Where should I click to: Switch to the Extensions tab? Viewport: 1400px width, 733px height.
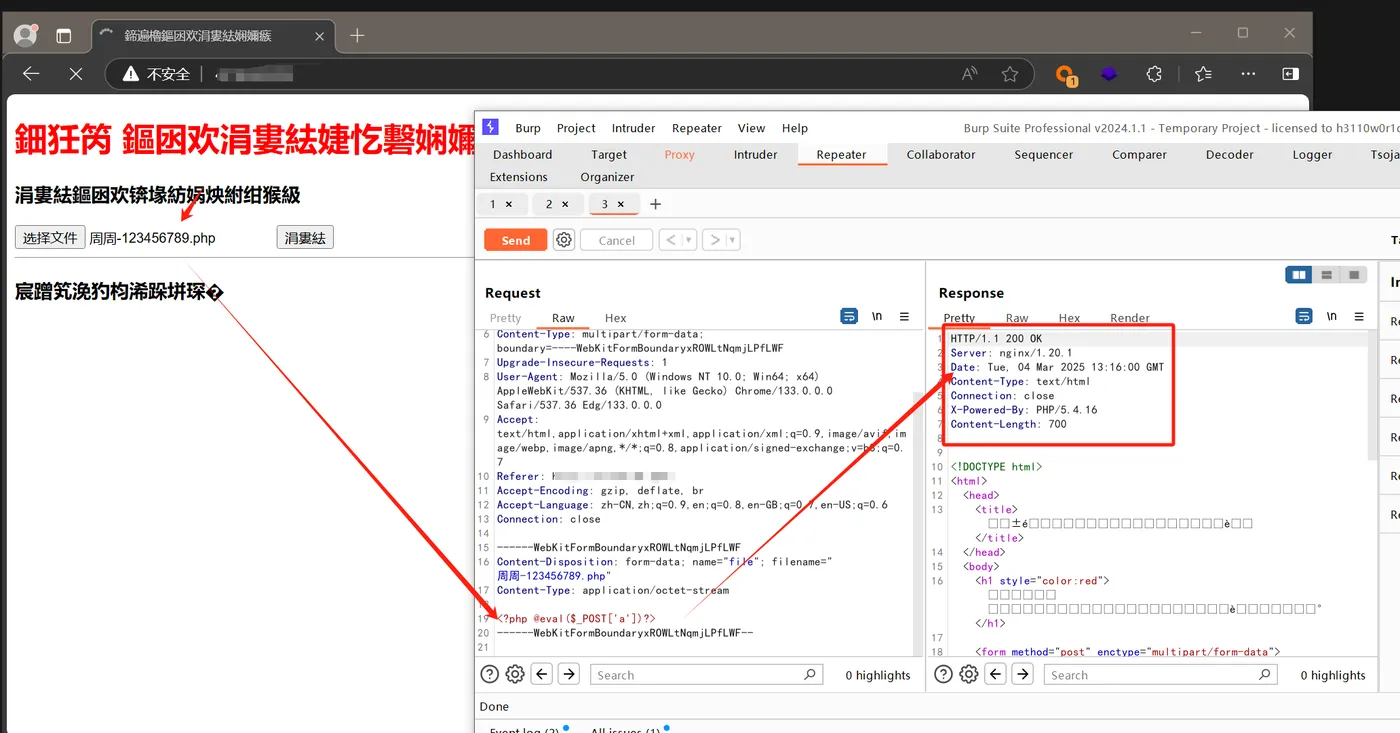coord(519,177)
